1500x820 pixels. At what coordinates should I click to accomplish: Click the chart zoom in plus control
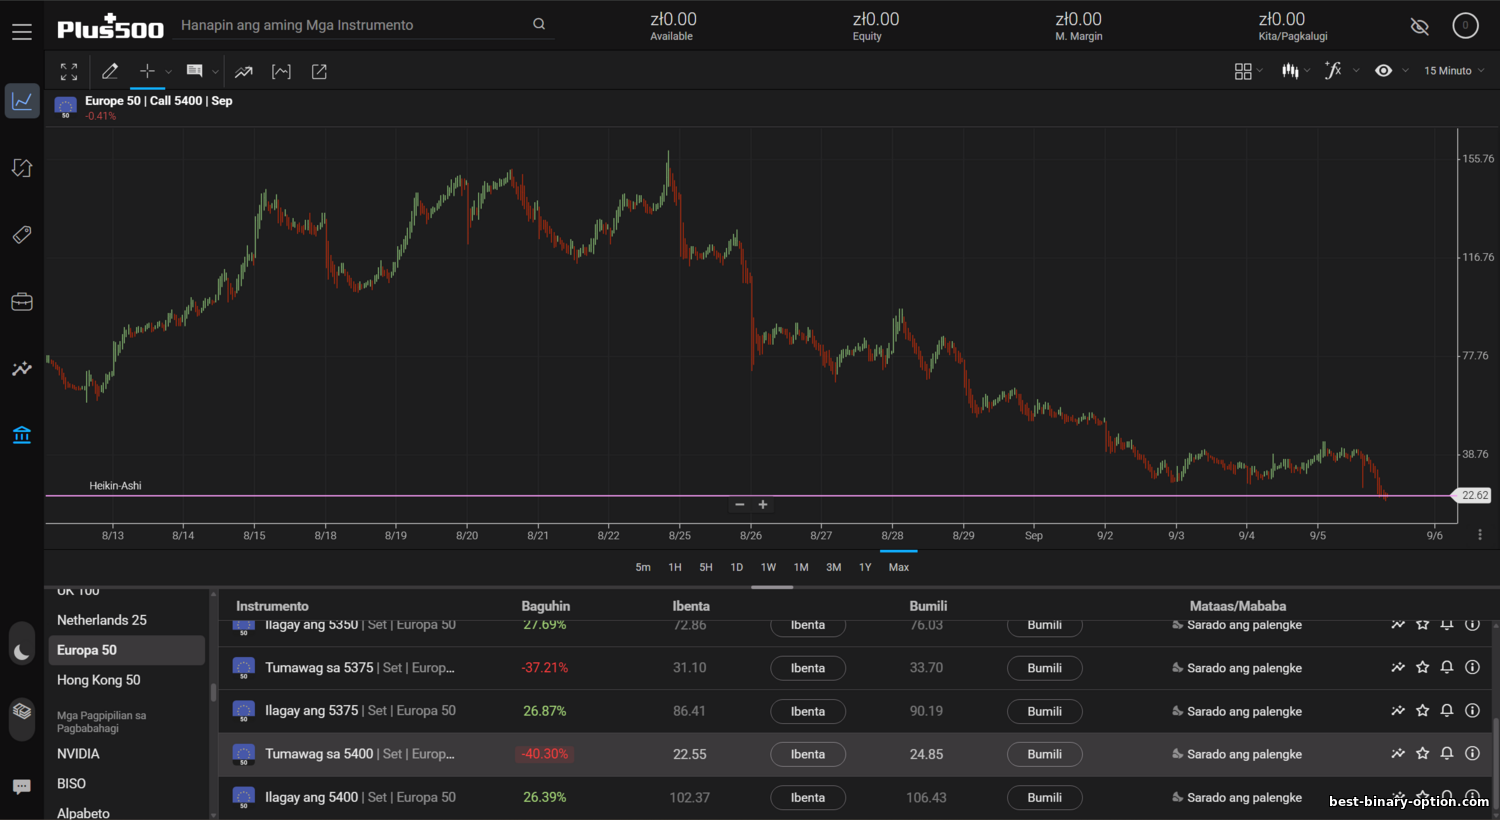pos(763,505)
